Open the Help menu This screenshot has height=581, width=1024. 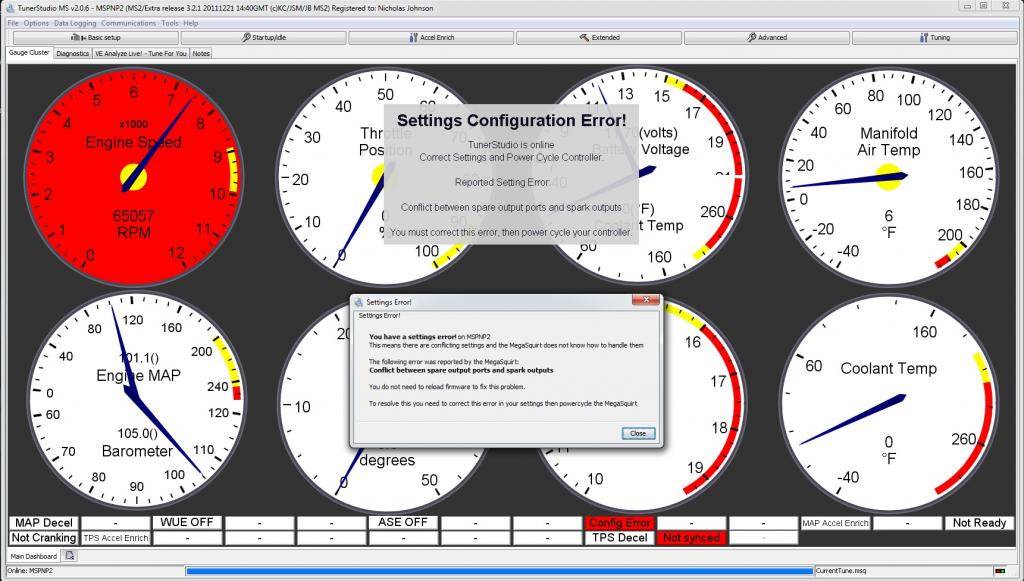pos(191,23)
